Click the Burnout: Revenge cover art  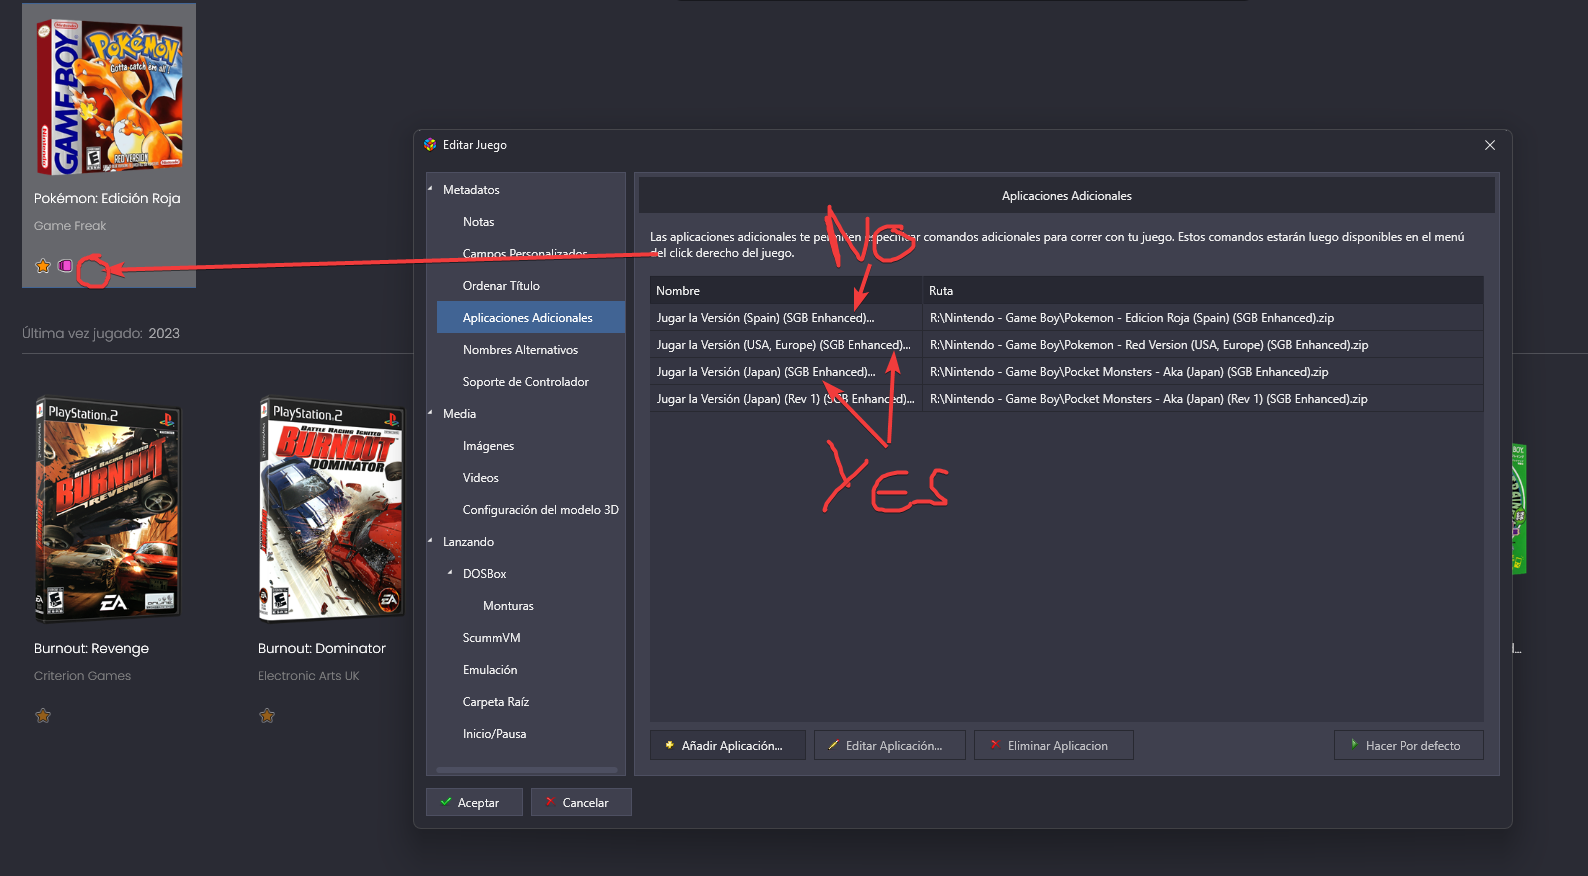(x=108, y=509)
